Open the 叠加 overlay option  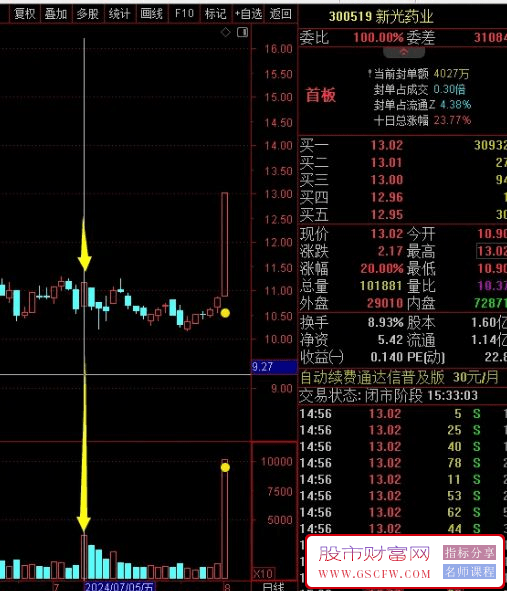tap(56, 14)
